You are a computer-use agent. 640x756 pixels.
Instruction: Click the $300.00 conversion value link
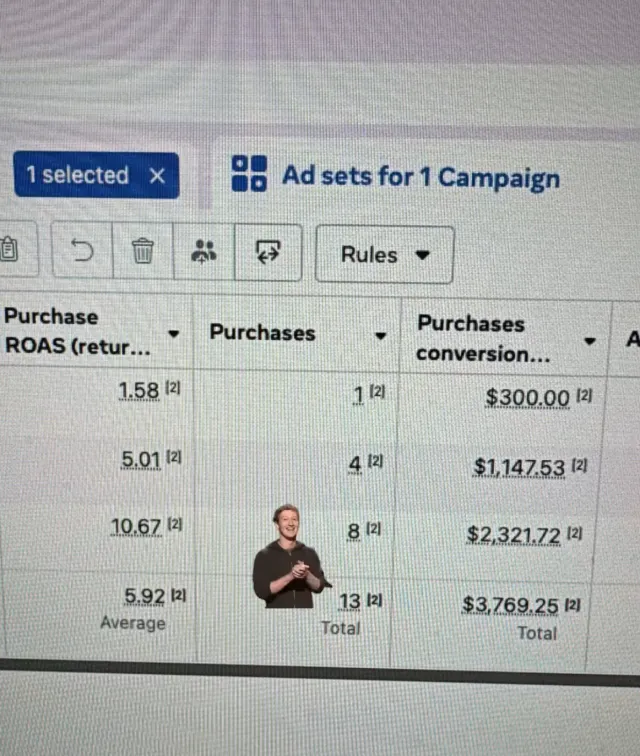coord(527,399)
